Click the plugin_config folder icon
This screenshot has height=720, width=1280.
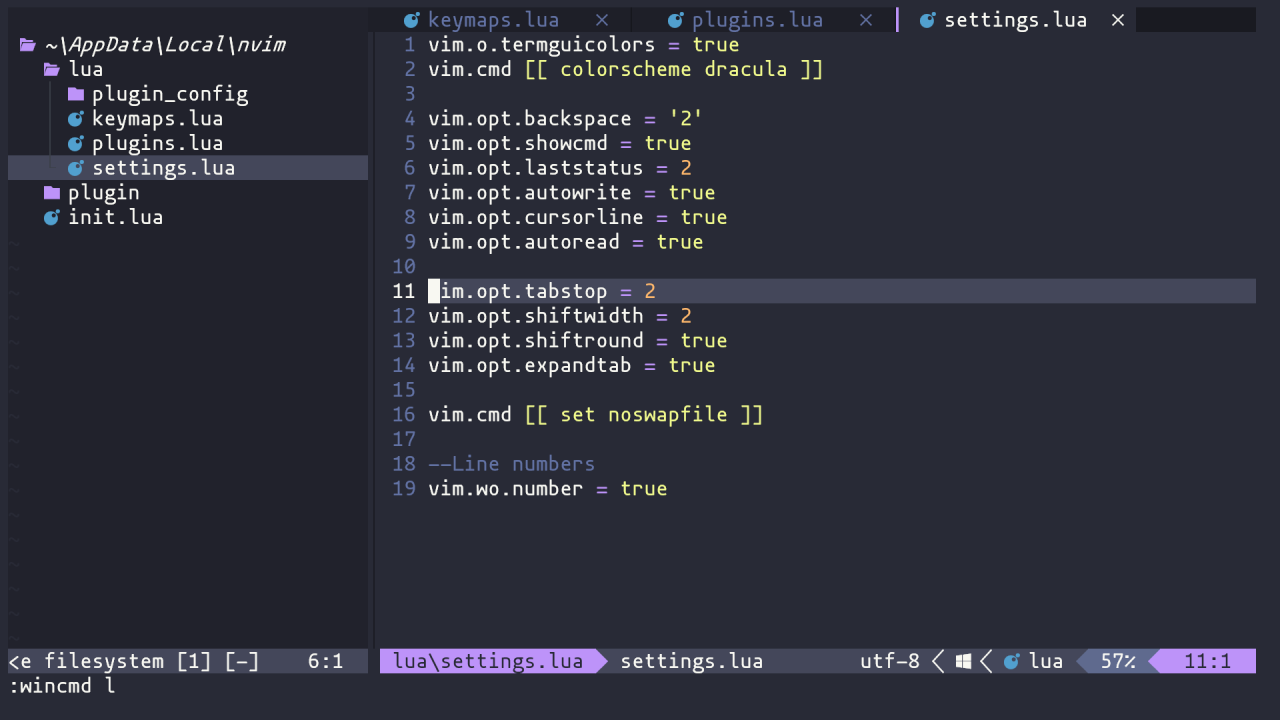click(x=75, y=93)
